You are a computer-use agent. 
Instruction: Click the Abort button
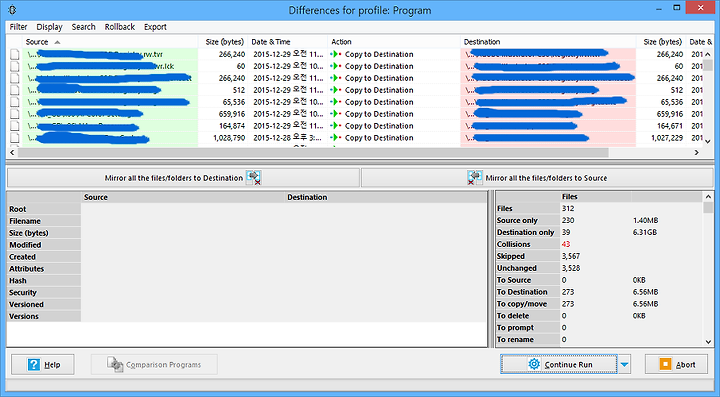tap(676, 364)
